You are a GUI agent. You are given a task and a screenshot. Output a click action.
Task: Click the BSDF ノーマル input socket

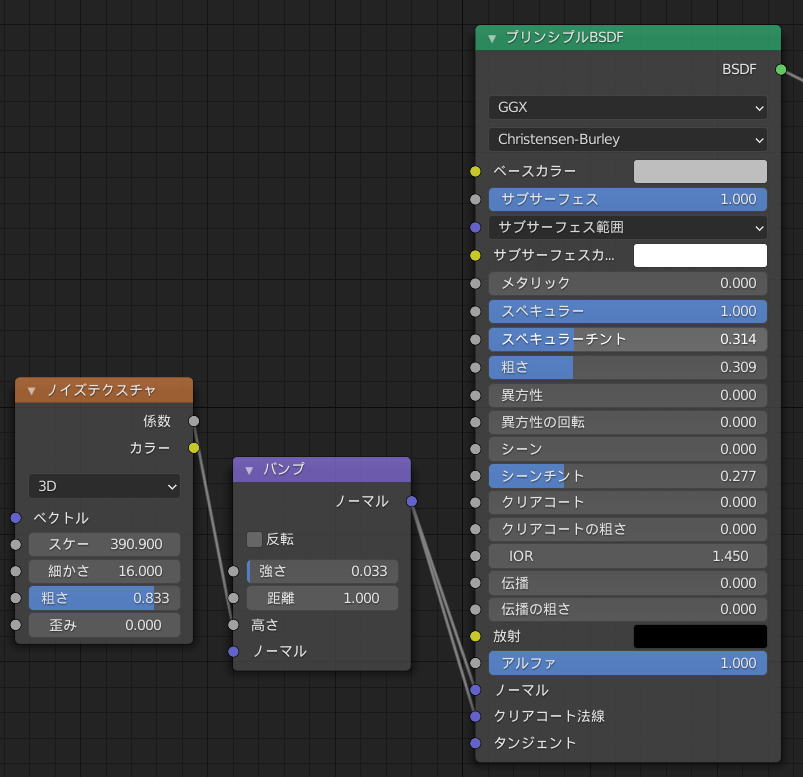[x=475, y=690]
